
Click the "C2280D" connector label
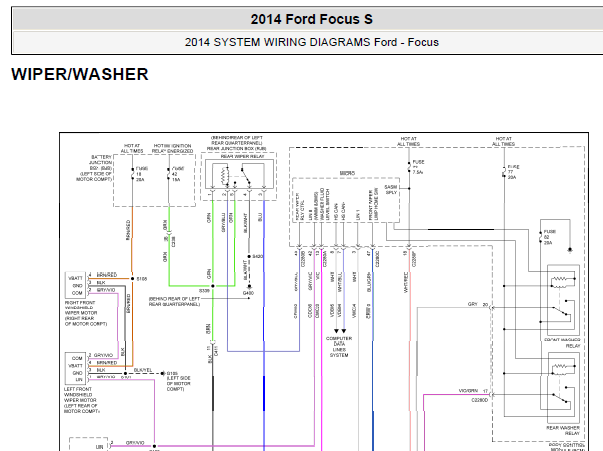[480, 400]
